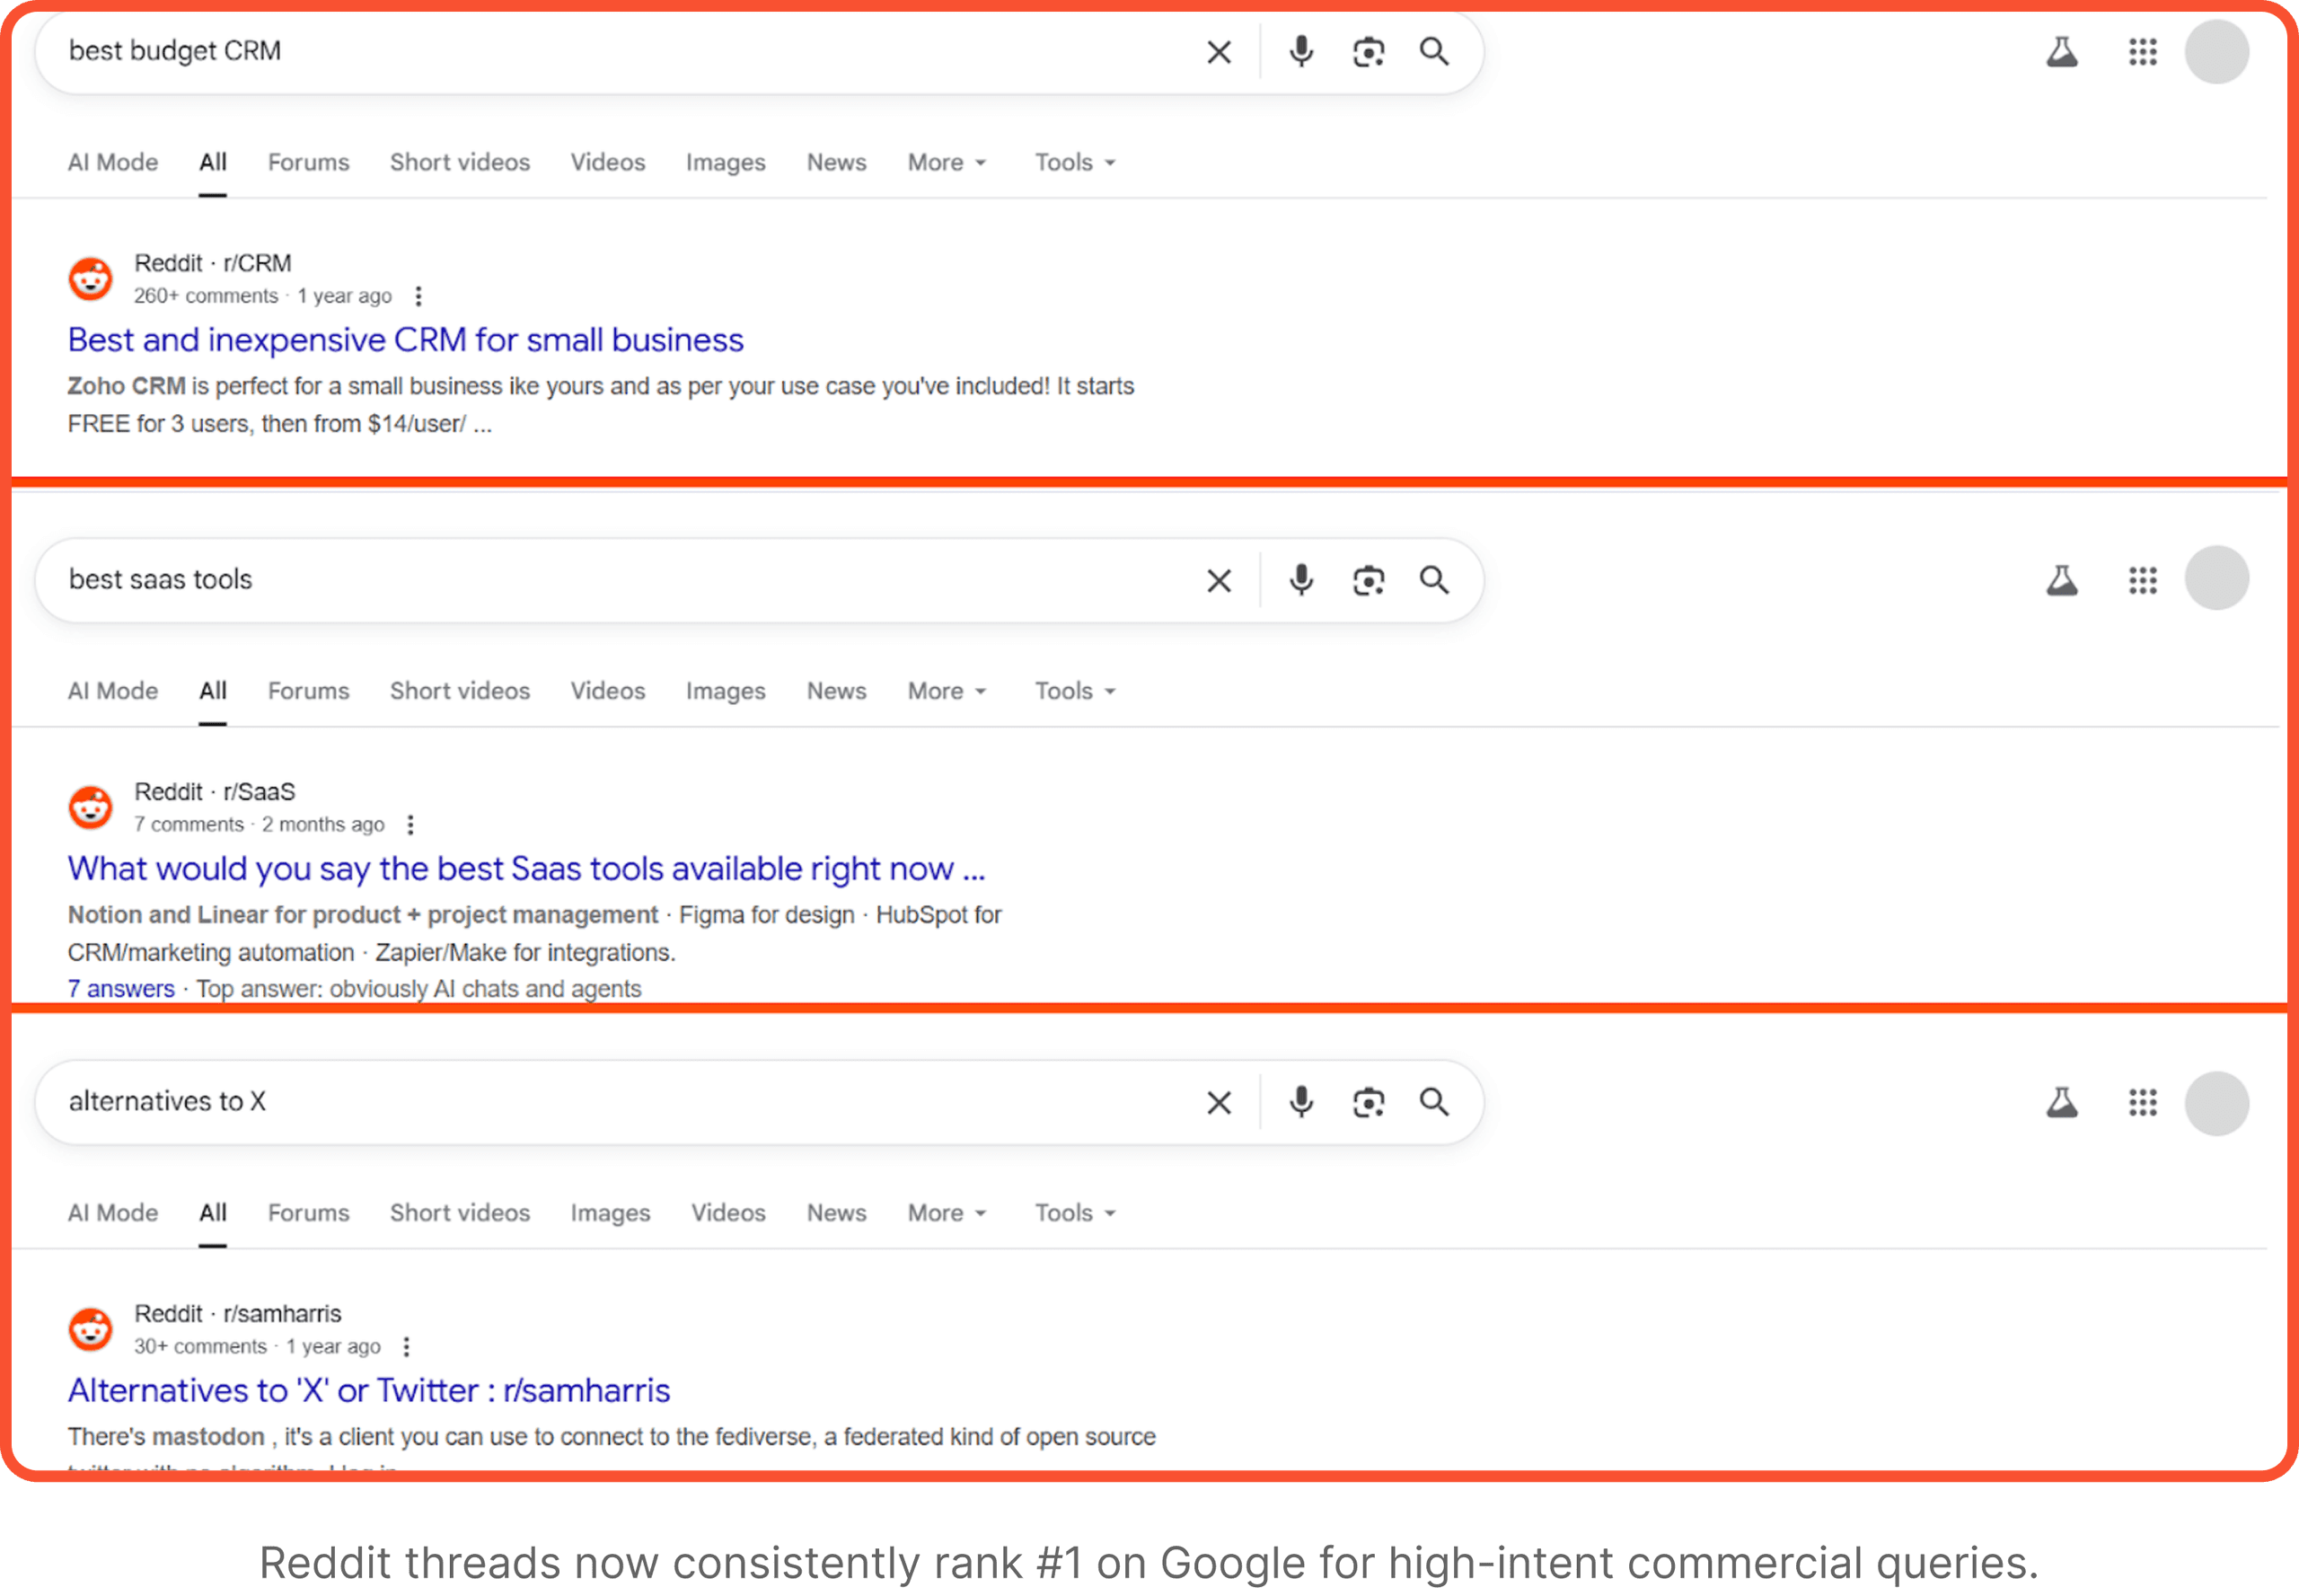Select Videos tab under 'best saas tools'

608,691
